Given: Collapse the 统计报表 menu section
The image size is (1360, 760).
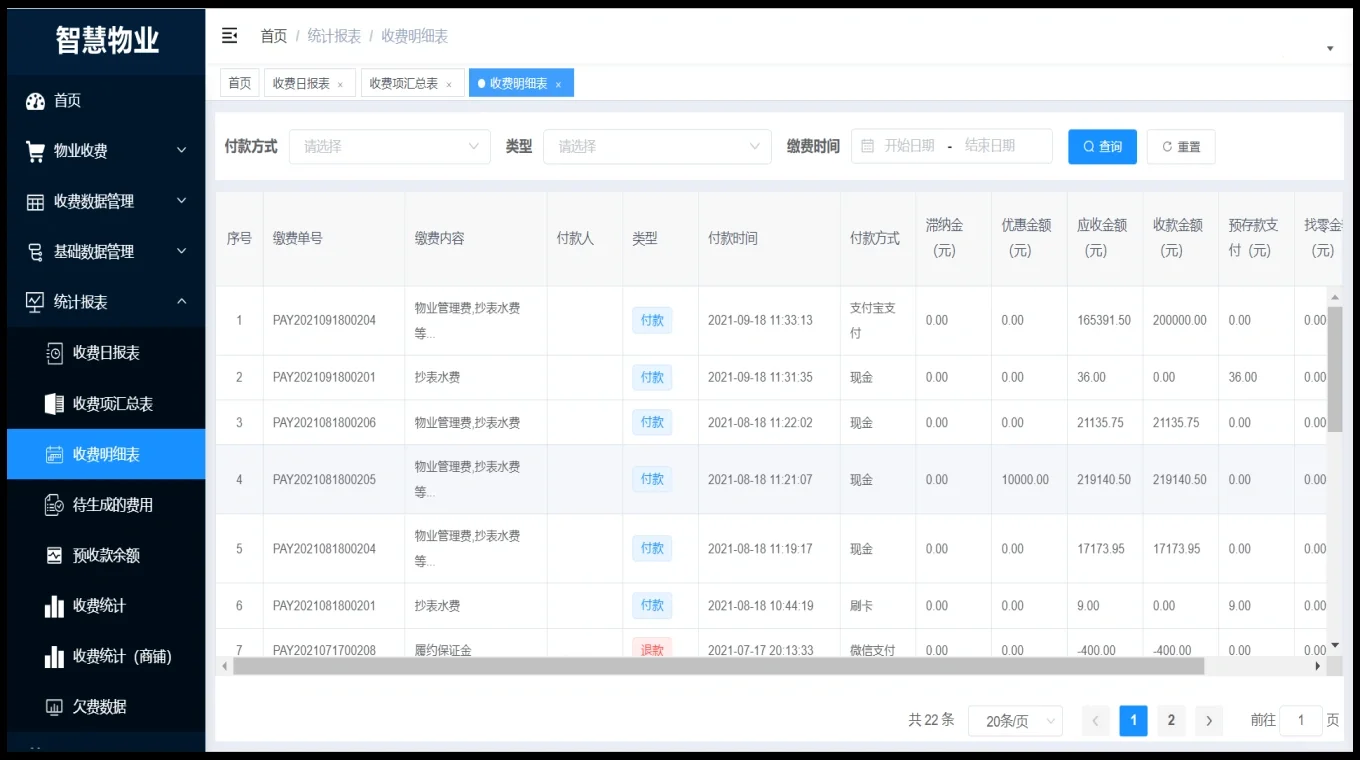Looking at the screenshot, I should (x=181, y=302).
